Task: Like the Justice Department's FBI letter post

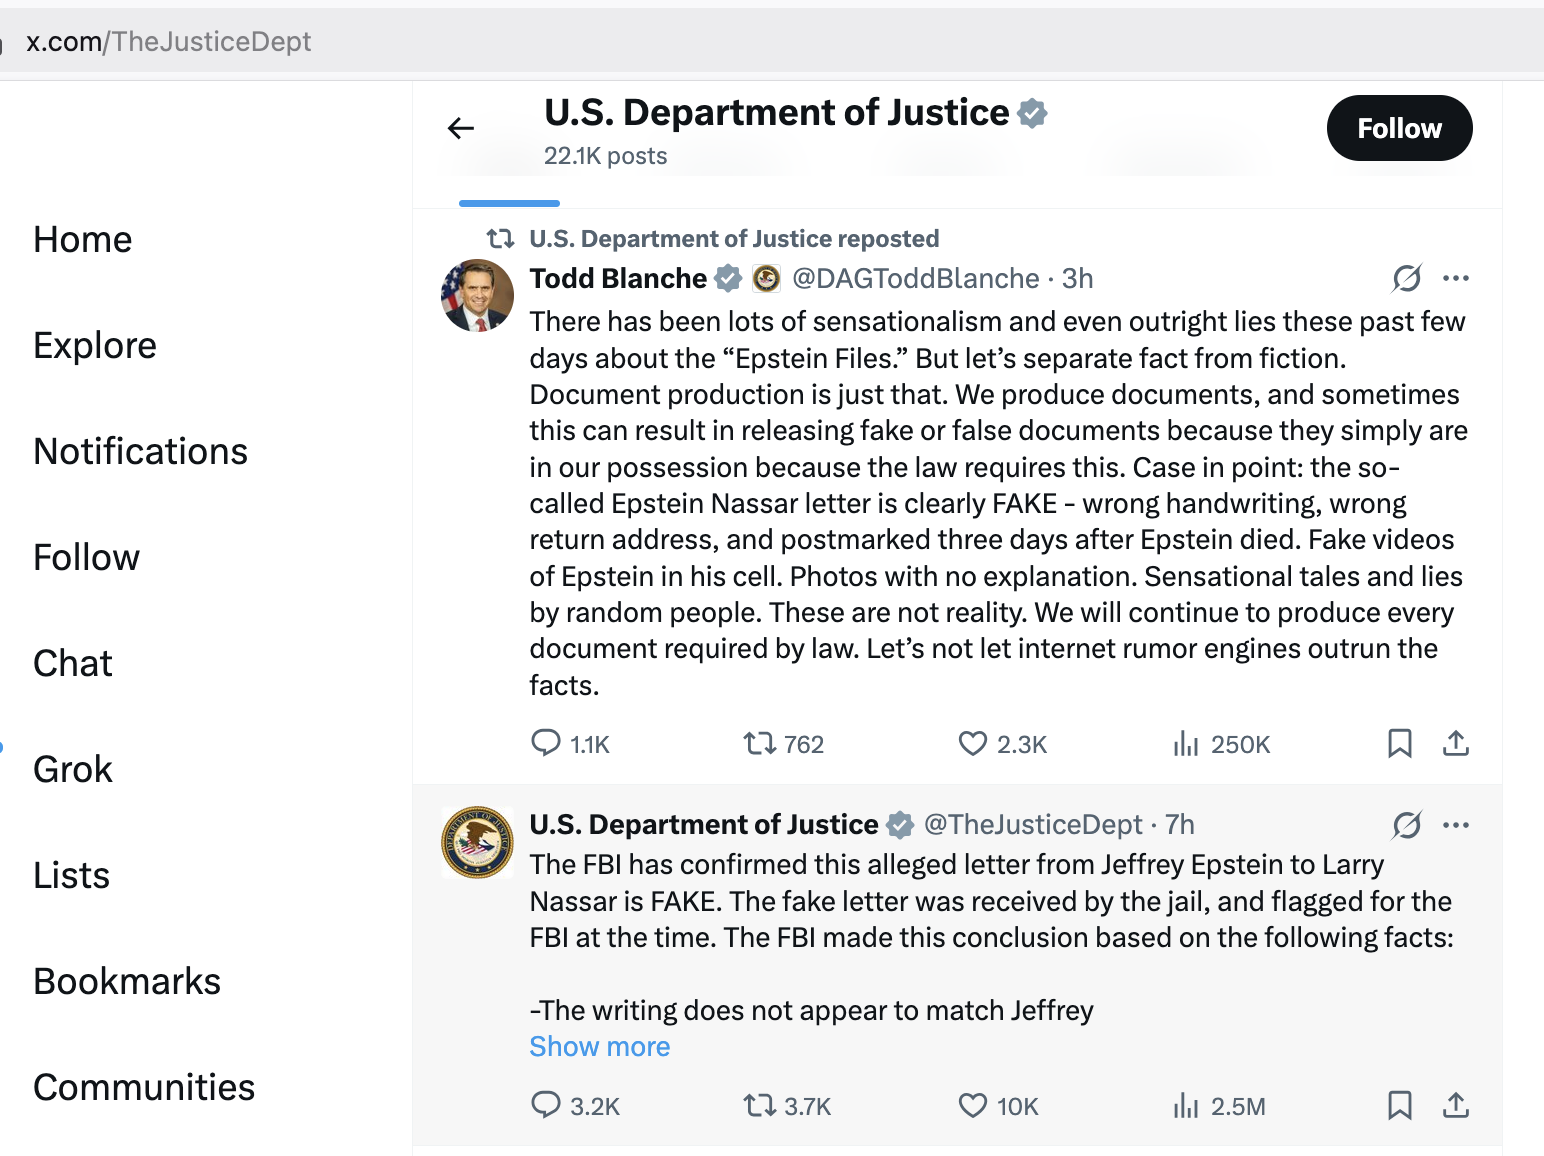Action: click(973, 1105)
